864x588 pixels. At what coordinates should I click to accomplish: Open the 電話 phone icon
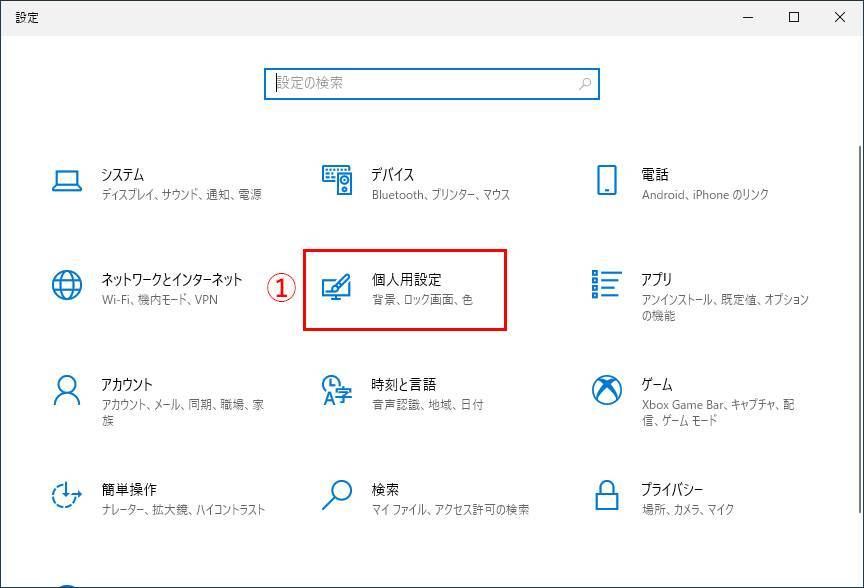point(607,180)
